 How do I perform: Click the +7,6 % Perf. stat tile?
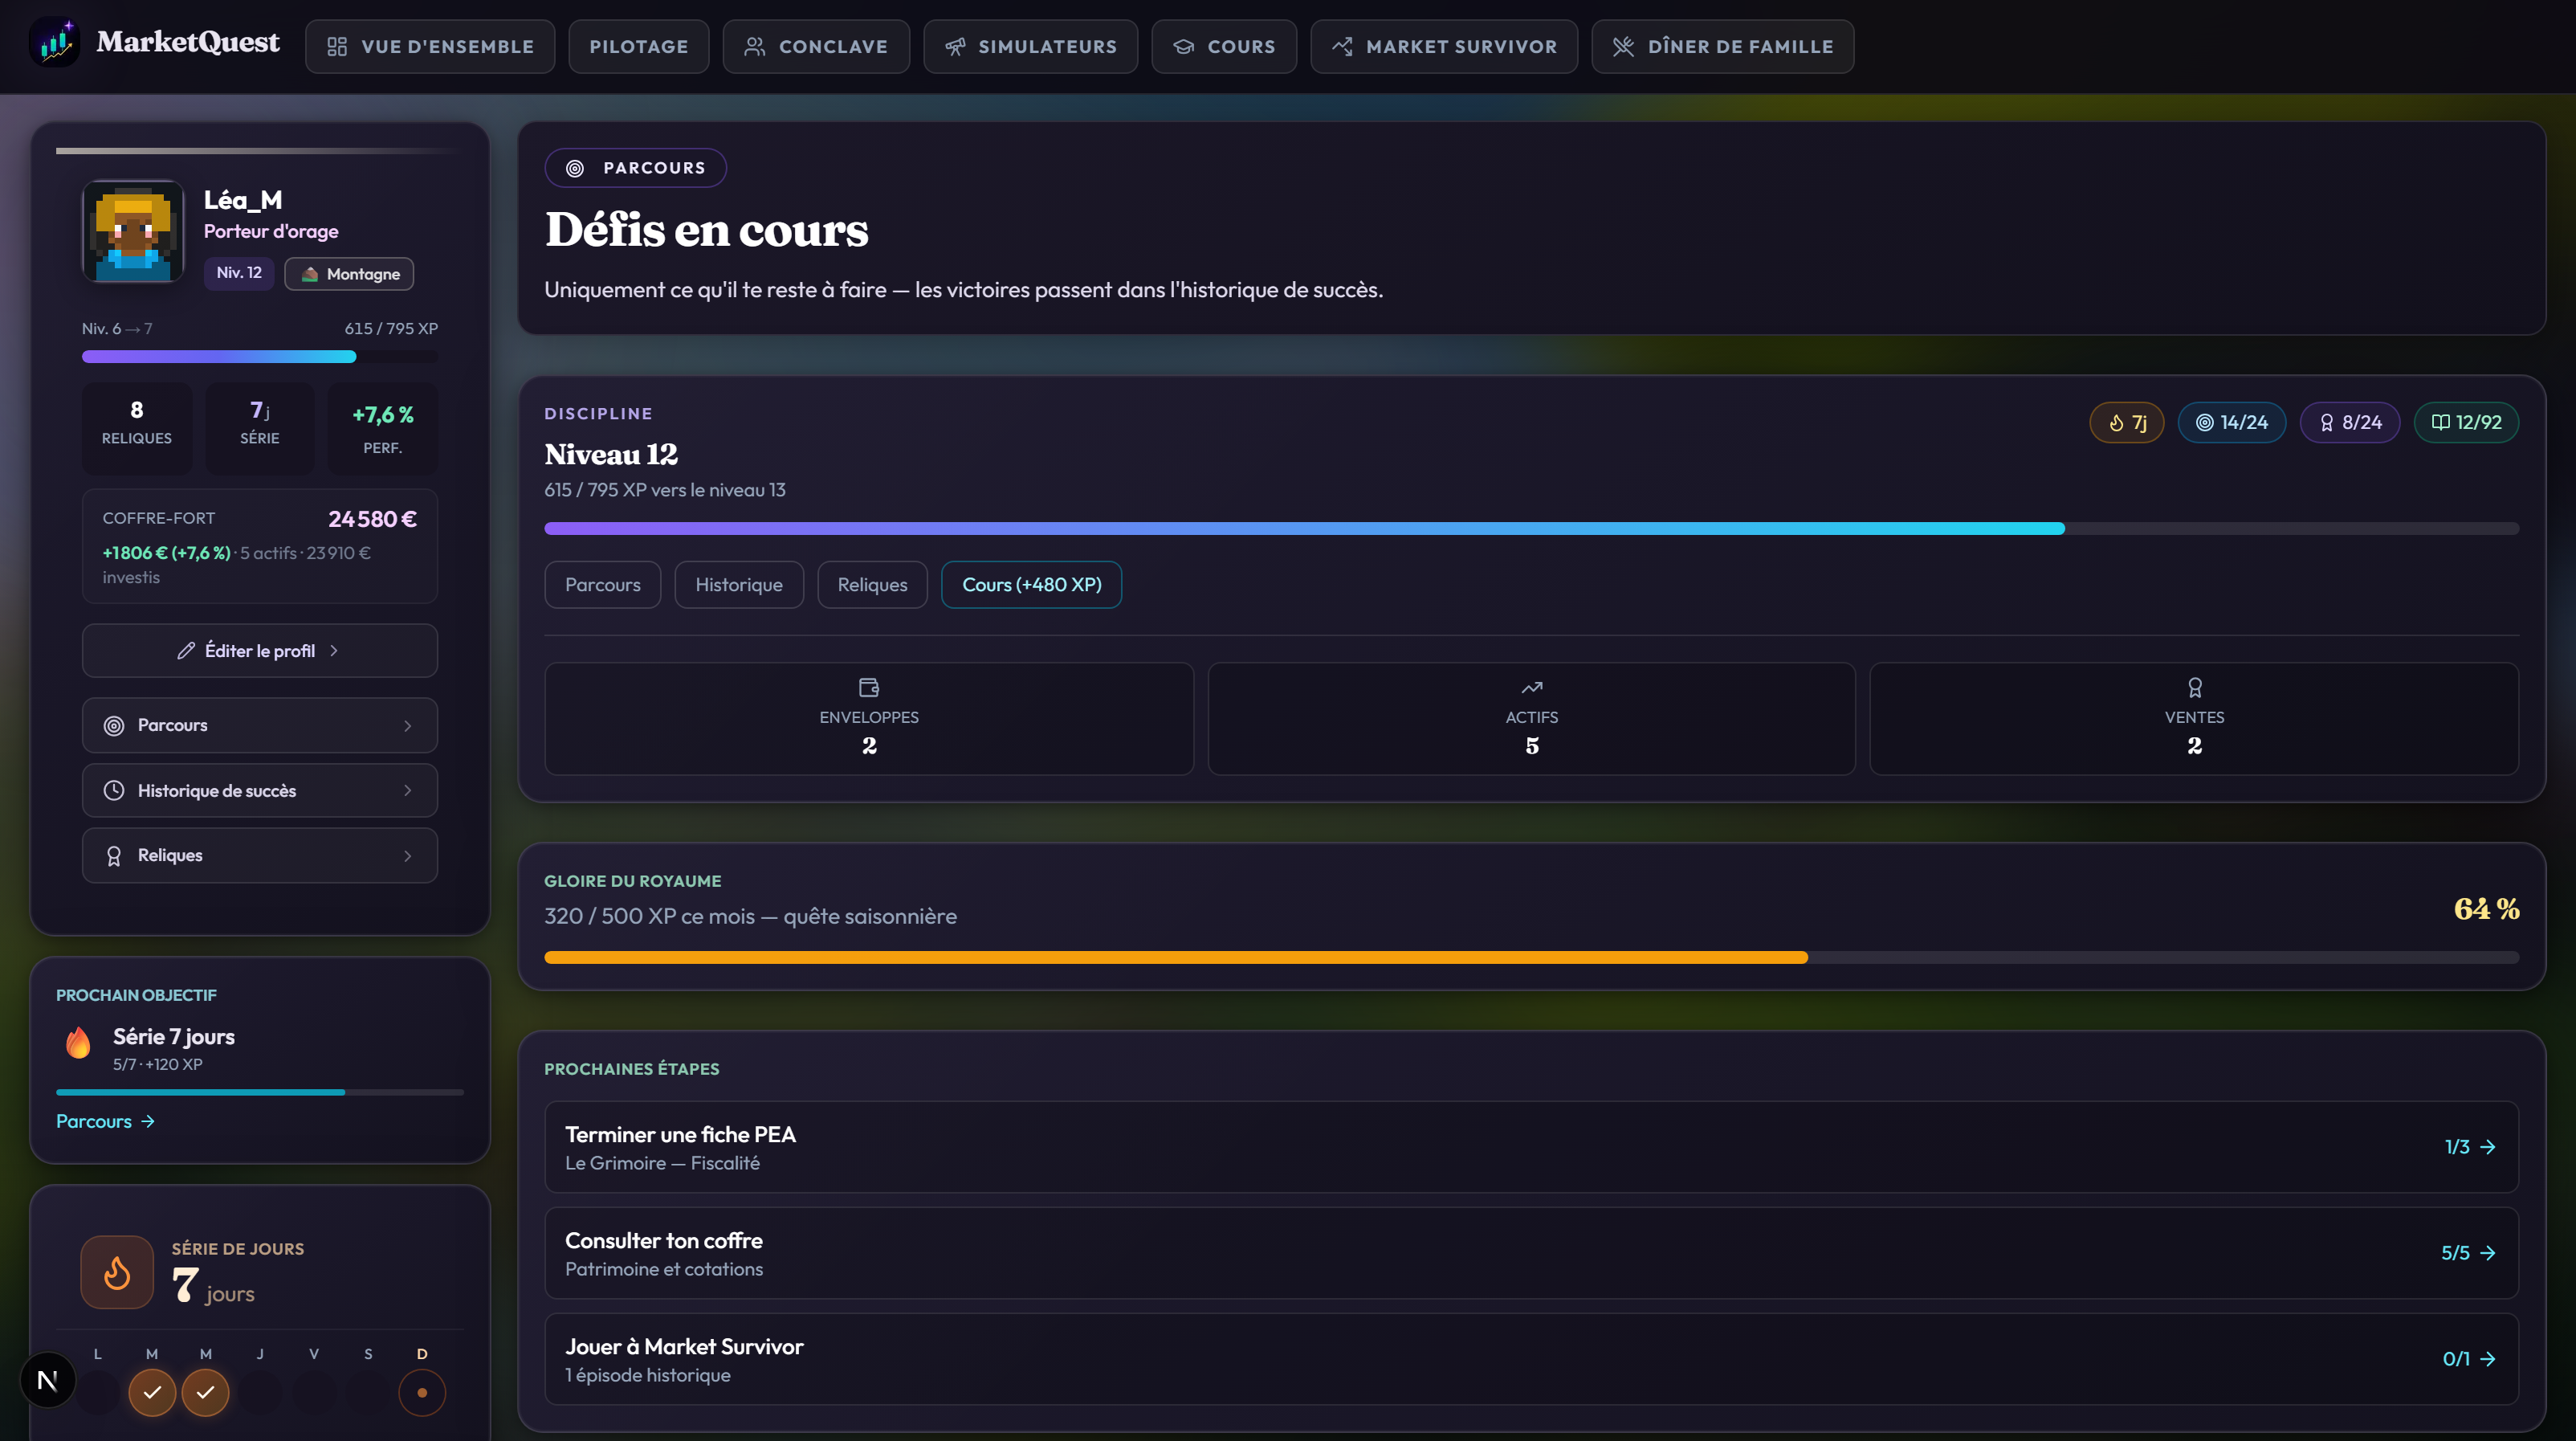383,428
